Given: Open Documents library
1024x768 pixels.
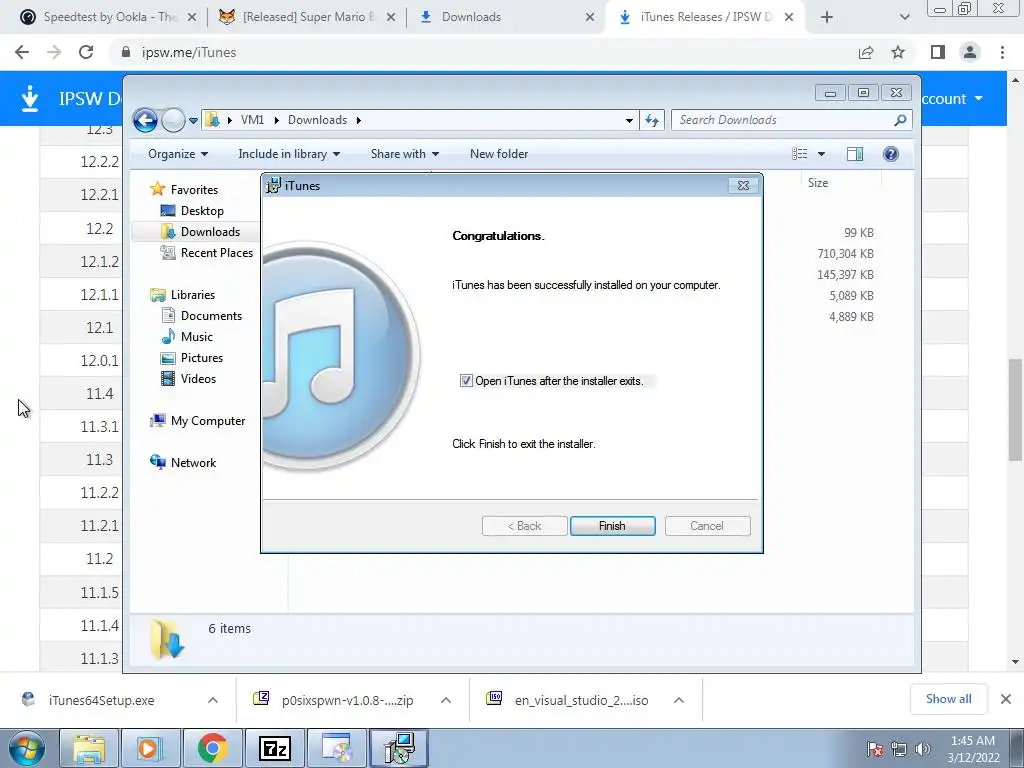Looking at the screenshot, I should [211, 315].
